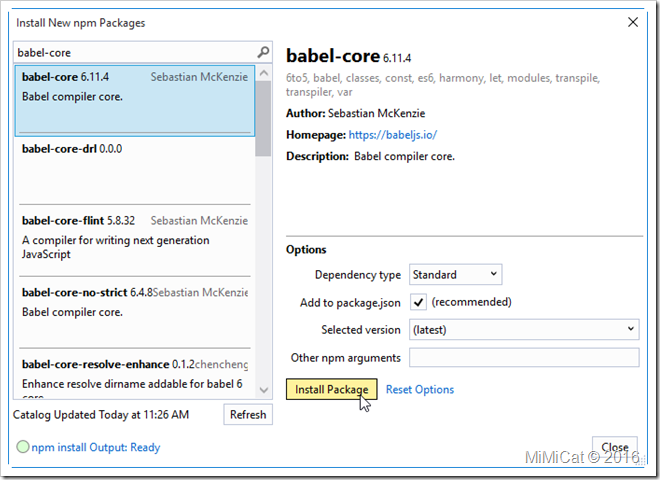Click the keyword tags starting with 6to5

coord(443,85)
